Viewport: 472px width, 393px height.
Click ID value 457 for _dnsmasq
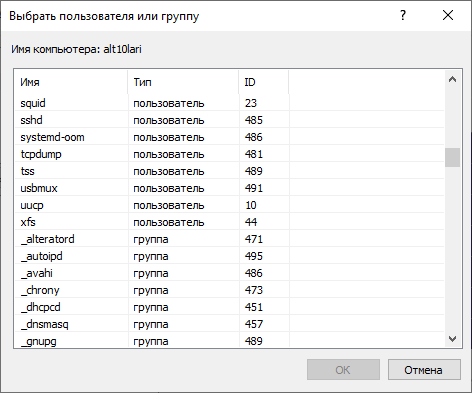[x=254, y=324]
